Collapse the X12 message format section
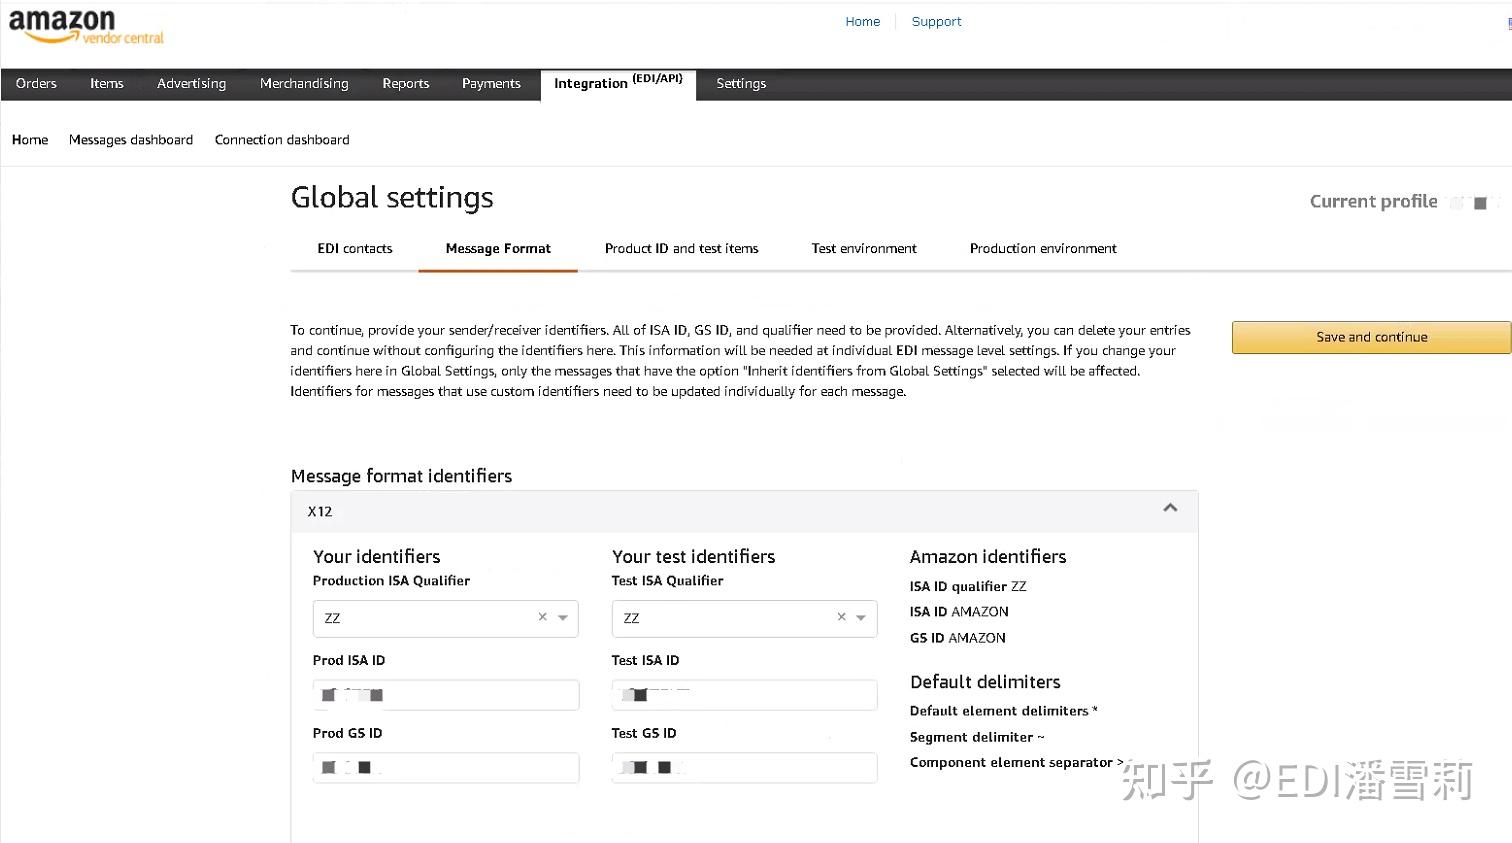 click(x=1169, y=508)
